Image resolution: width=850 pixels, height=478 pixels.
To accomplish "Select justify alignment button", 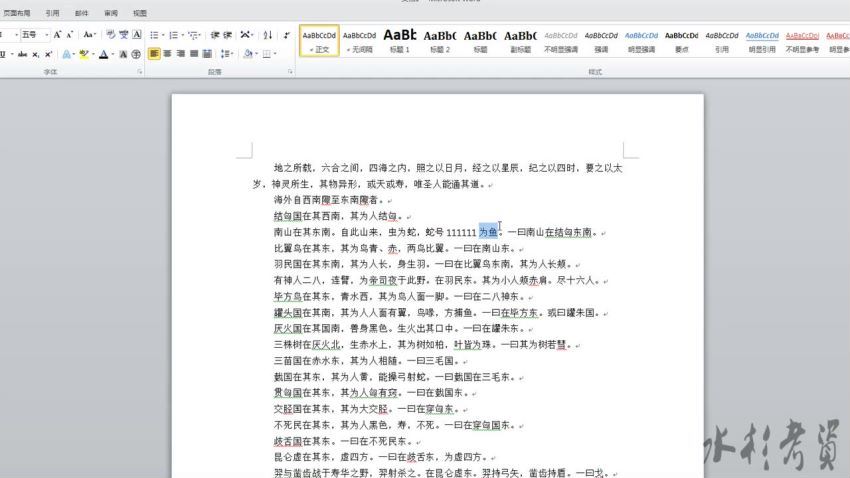I will [x=194, y=54].
